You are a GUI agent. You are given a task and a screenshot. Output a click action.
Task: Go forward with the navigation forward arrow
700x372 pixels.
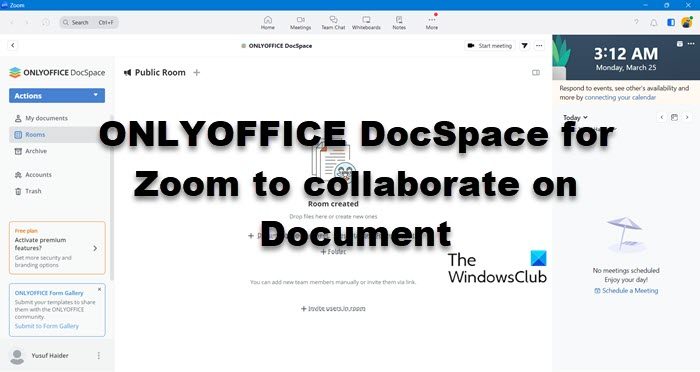[28, 22]
